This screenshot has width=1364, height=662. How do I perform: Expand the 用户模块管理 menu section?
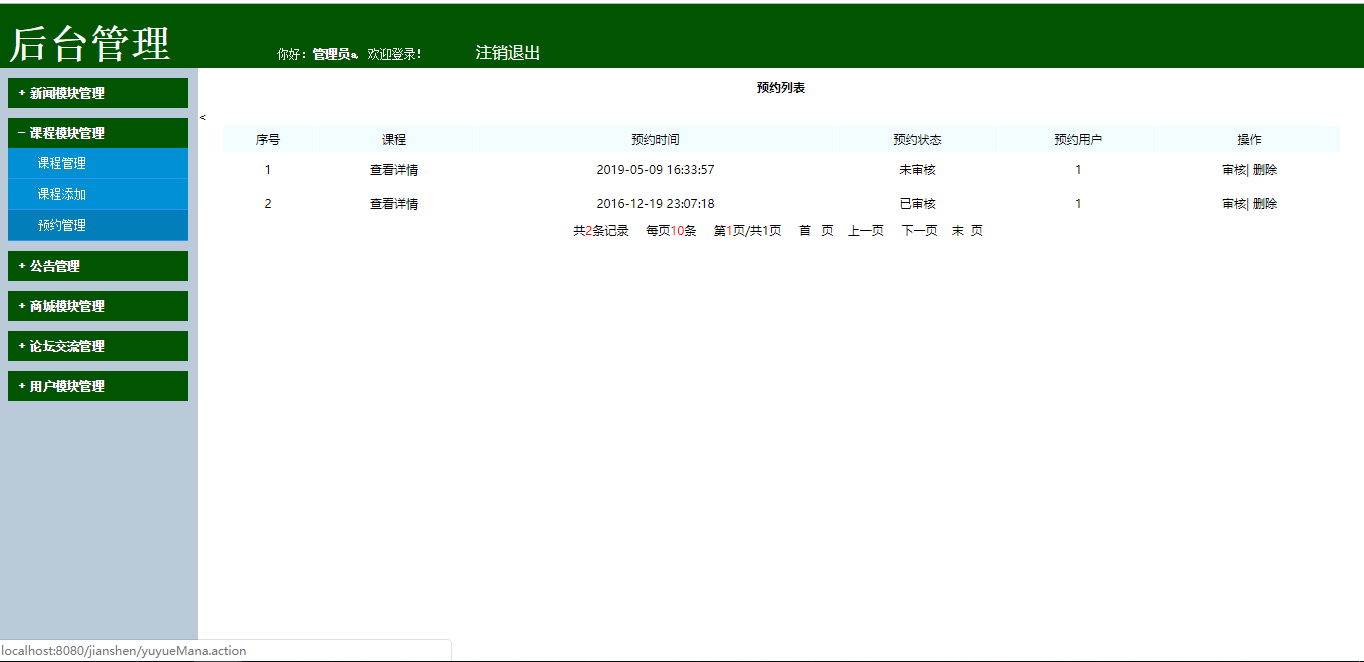(98, 386)
